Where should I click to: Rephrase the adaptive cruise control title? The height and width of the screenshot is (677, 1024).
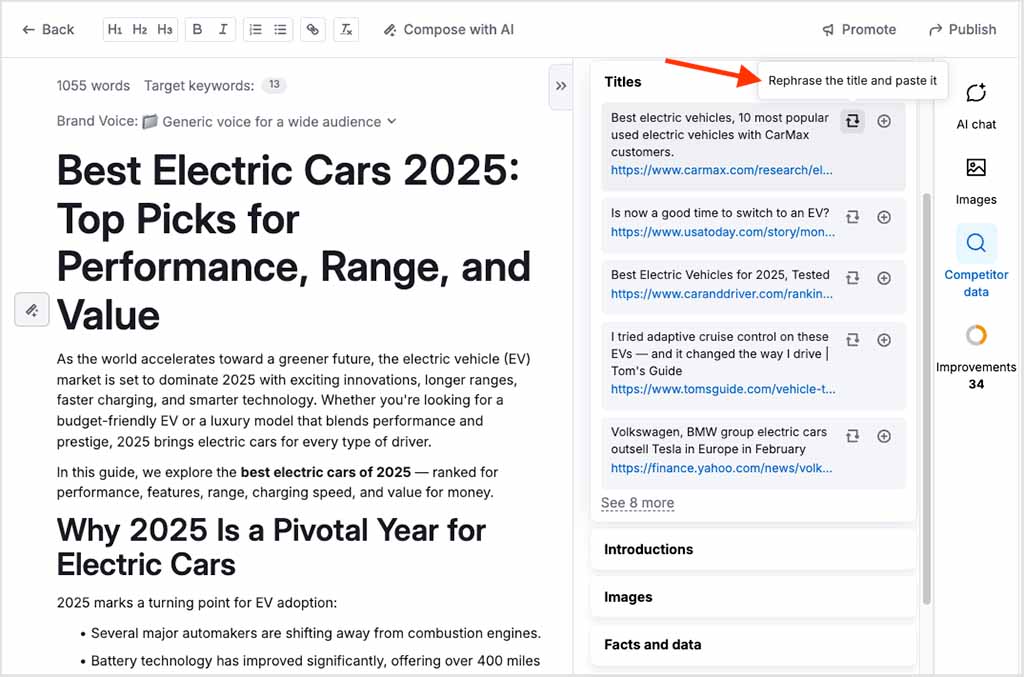[x=852, y=340]
